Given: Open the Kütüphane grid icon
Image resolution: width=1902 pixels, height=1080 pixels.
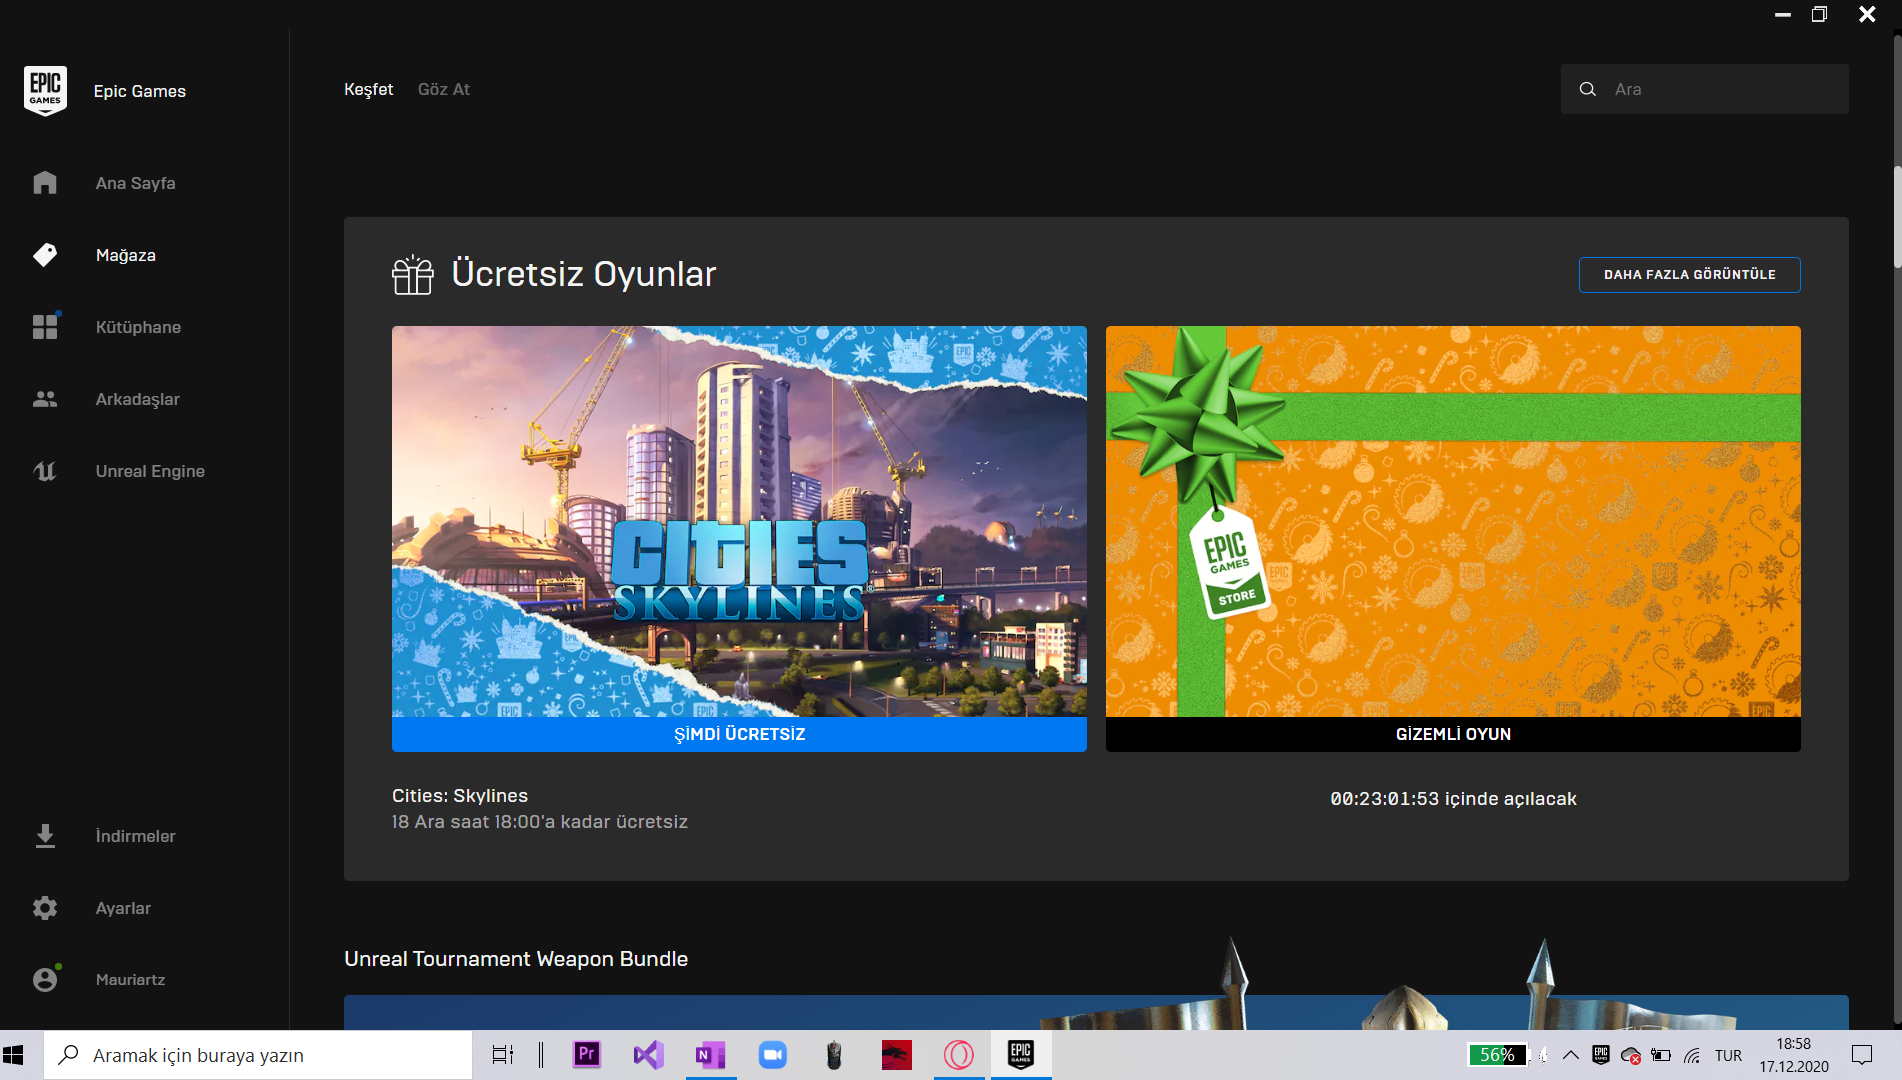Looking at the screenshot, I should click(x=45, y=327).
